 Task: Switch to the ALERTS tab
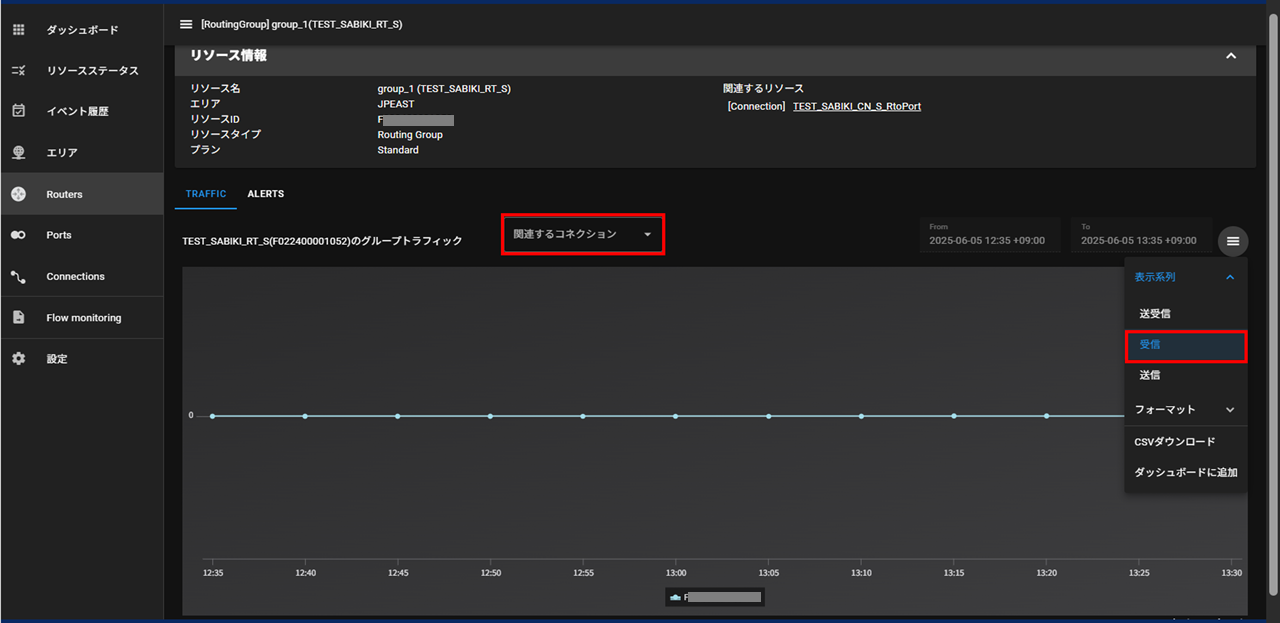(x=266, y=194)
